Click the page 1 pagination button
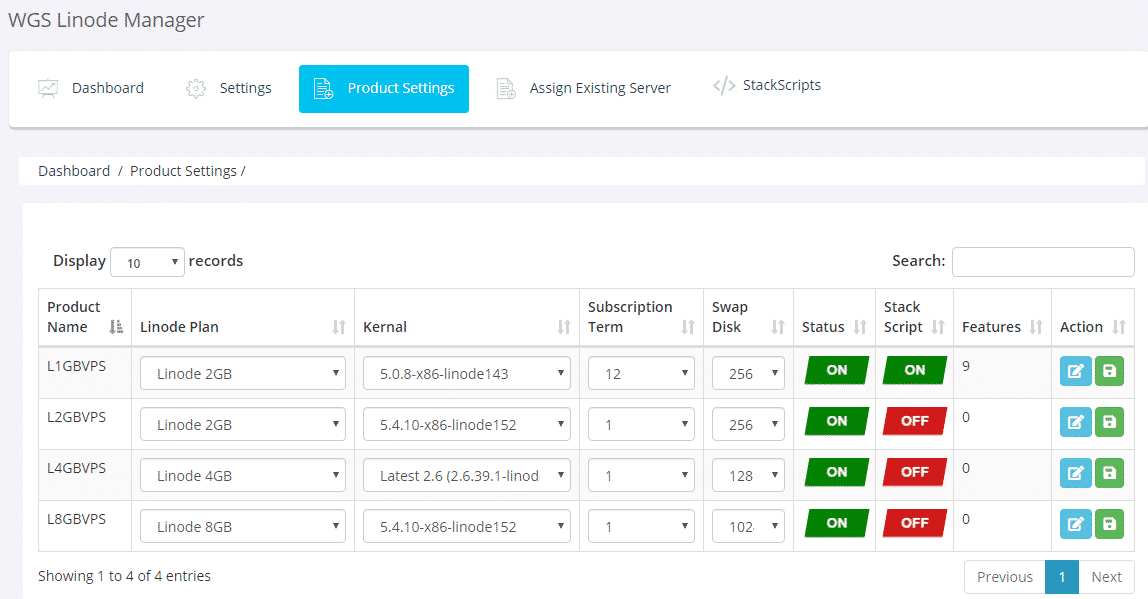 pyautogui.click(x=1062, y=577)
